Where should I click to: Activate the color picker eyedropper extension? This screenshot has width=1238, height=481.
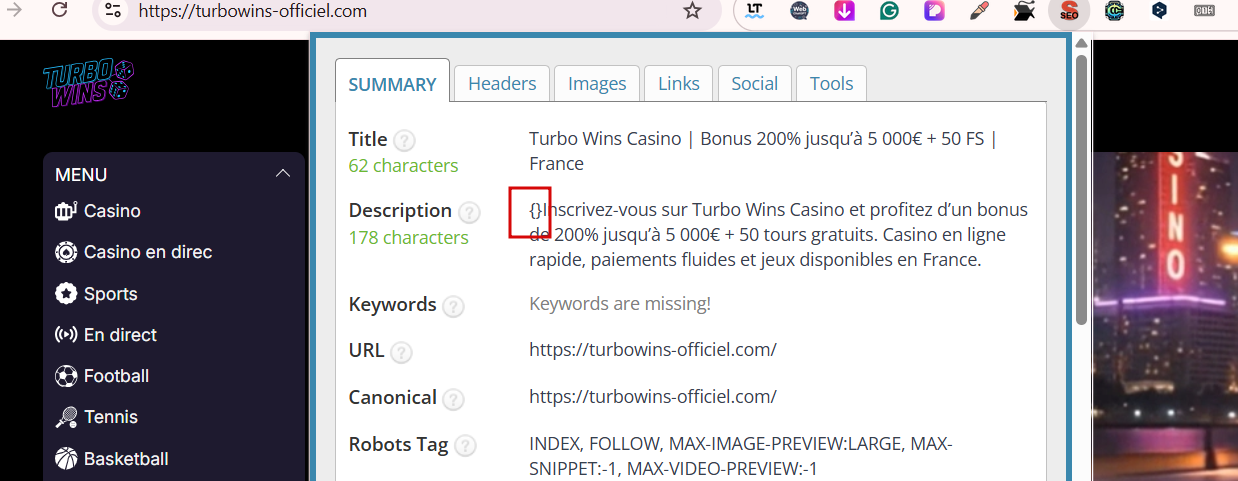(x=979, y=11)
